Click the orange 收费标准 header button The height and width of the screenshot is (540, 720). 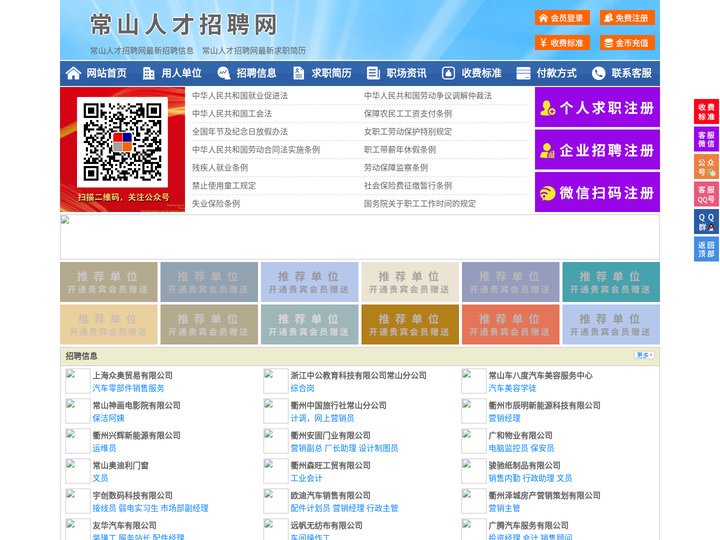click(x=562, y=43)
